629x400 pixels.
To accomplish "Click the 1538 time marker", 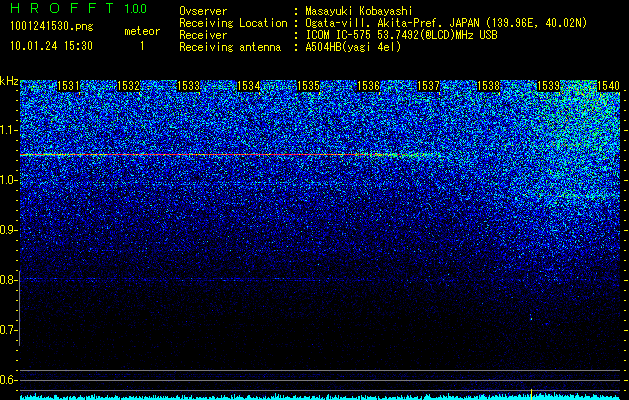I will pos(488,86).
